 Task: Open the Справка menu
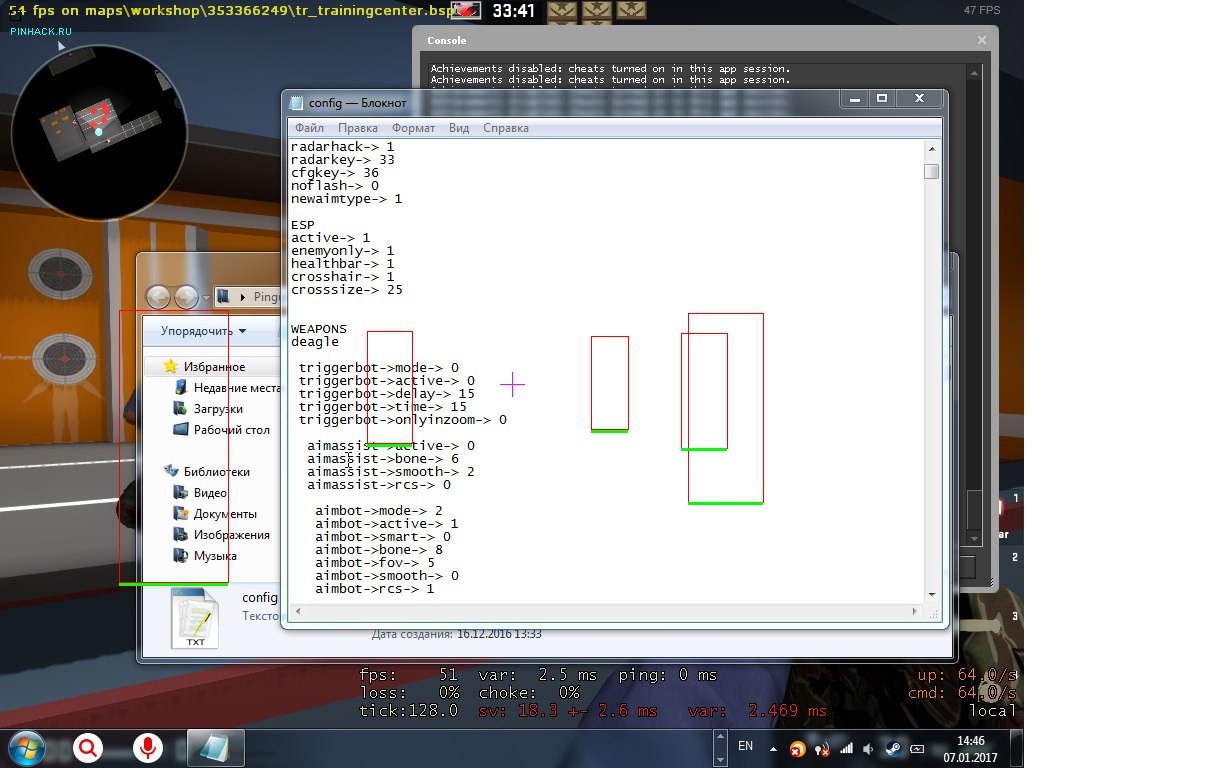click(x=506, y=128)
